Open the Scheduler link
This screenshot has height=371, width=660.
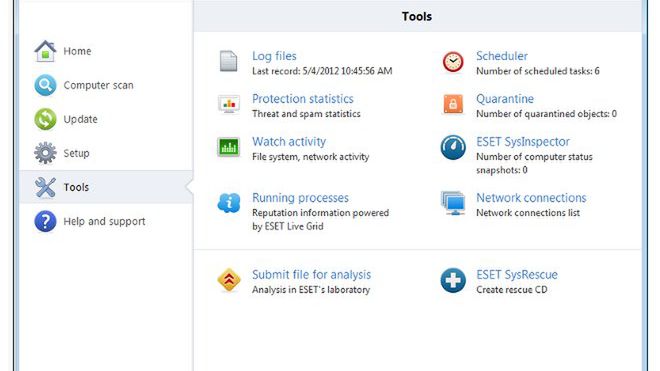click(x=502, y=56)
